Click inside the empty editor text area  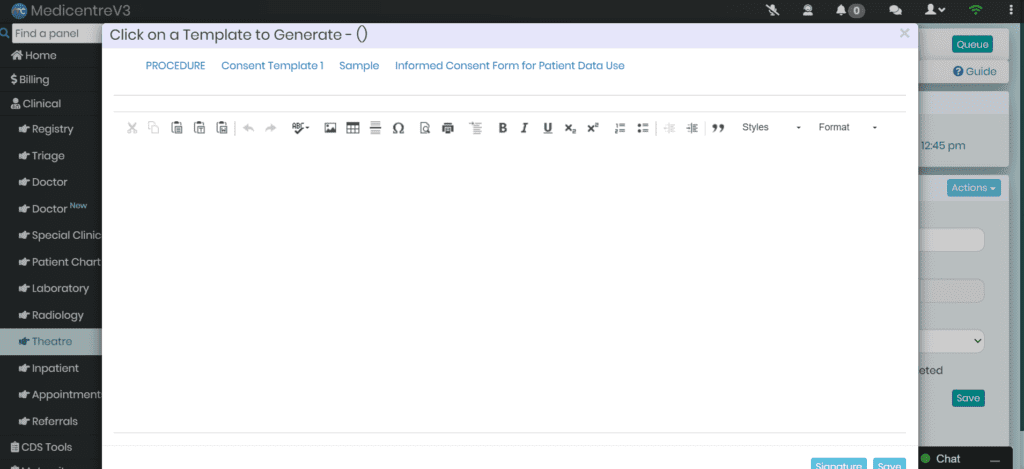(x=509, y=284)
